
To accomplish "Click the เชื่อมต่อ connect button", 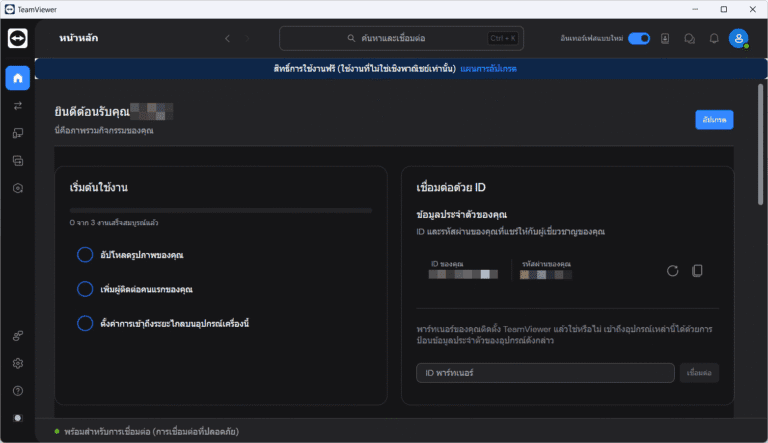I will [699, 373].
